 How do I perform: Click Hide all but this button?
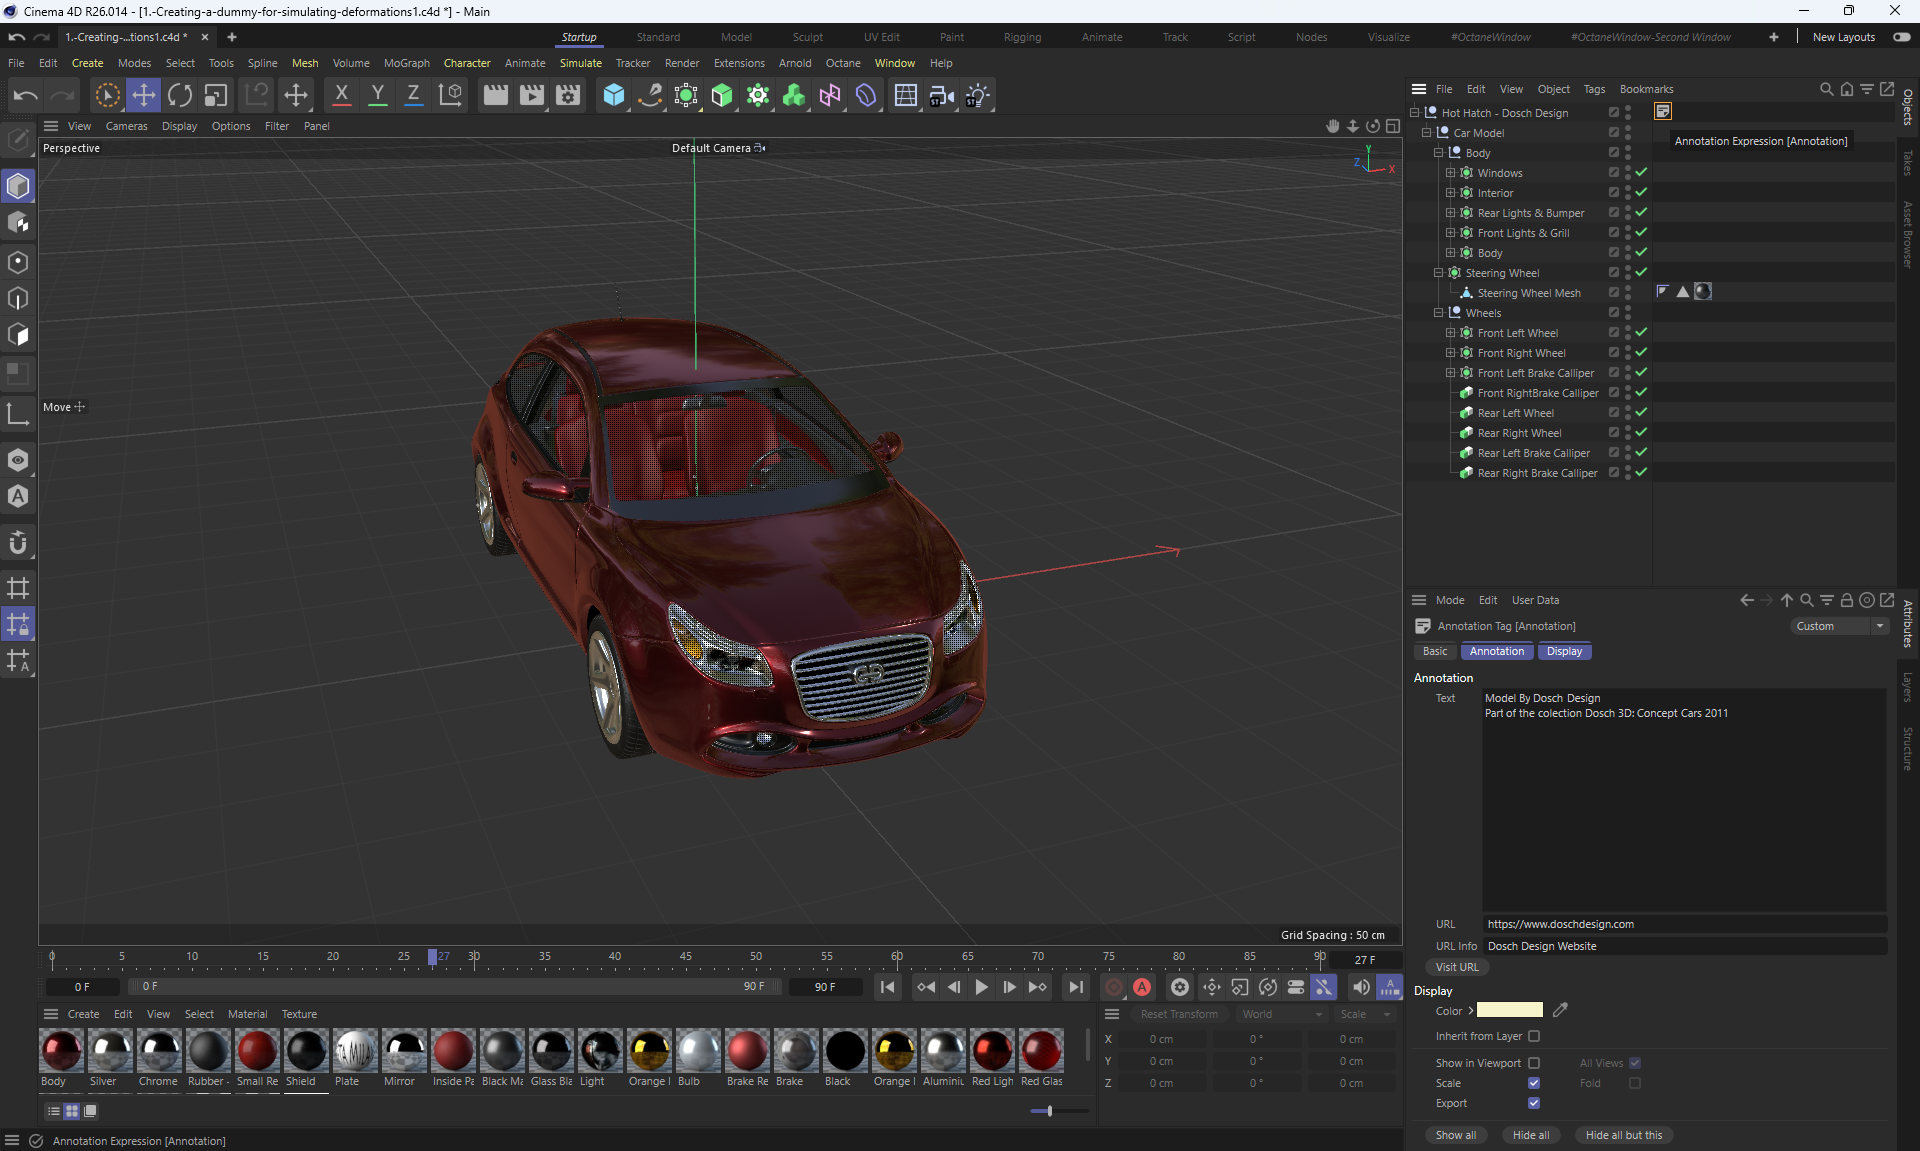pos(1623,1135)
